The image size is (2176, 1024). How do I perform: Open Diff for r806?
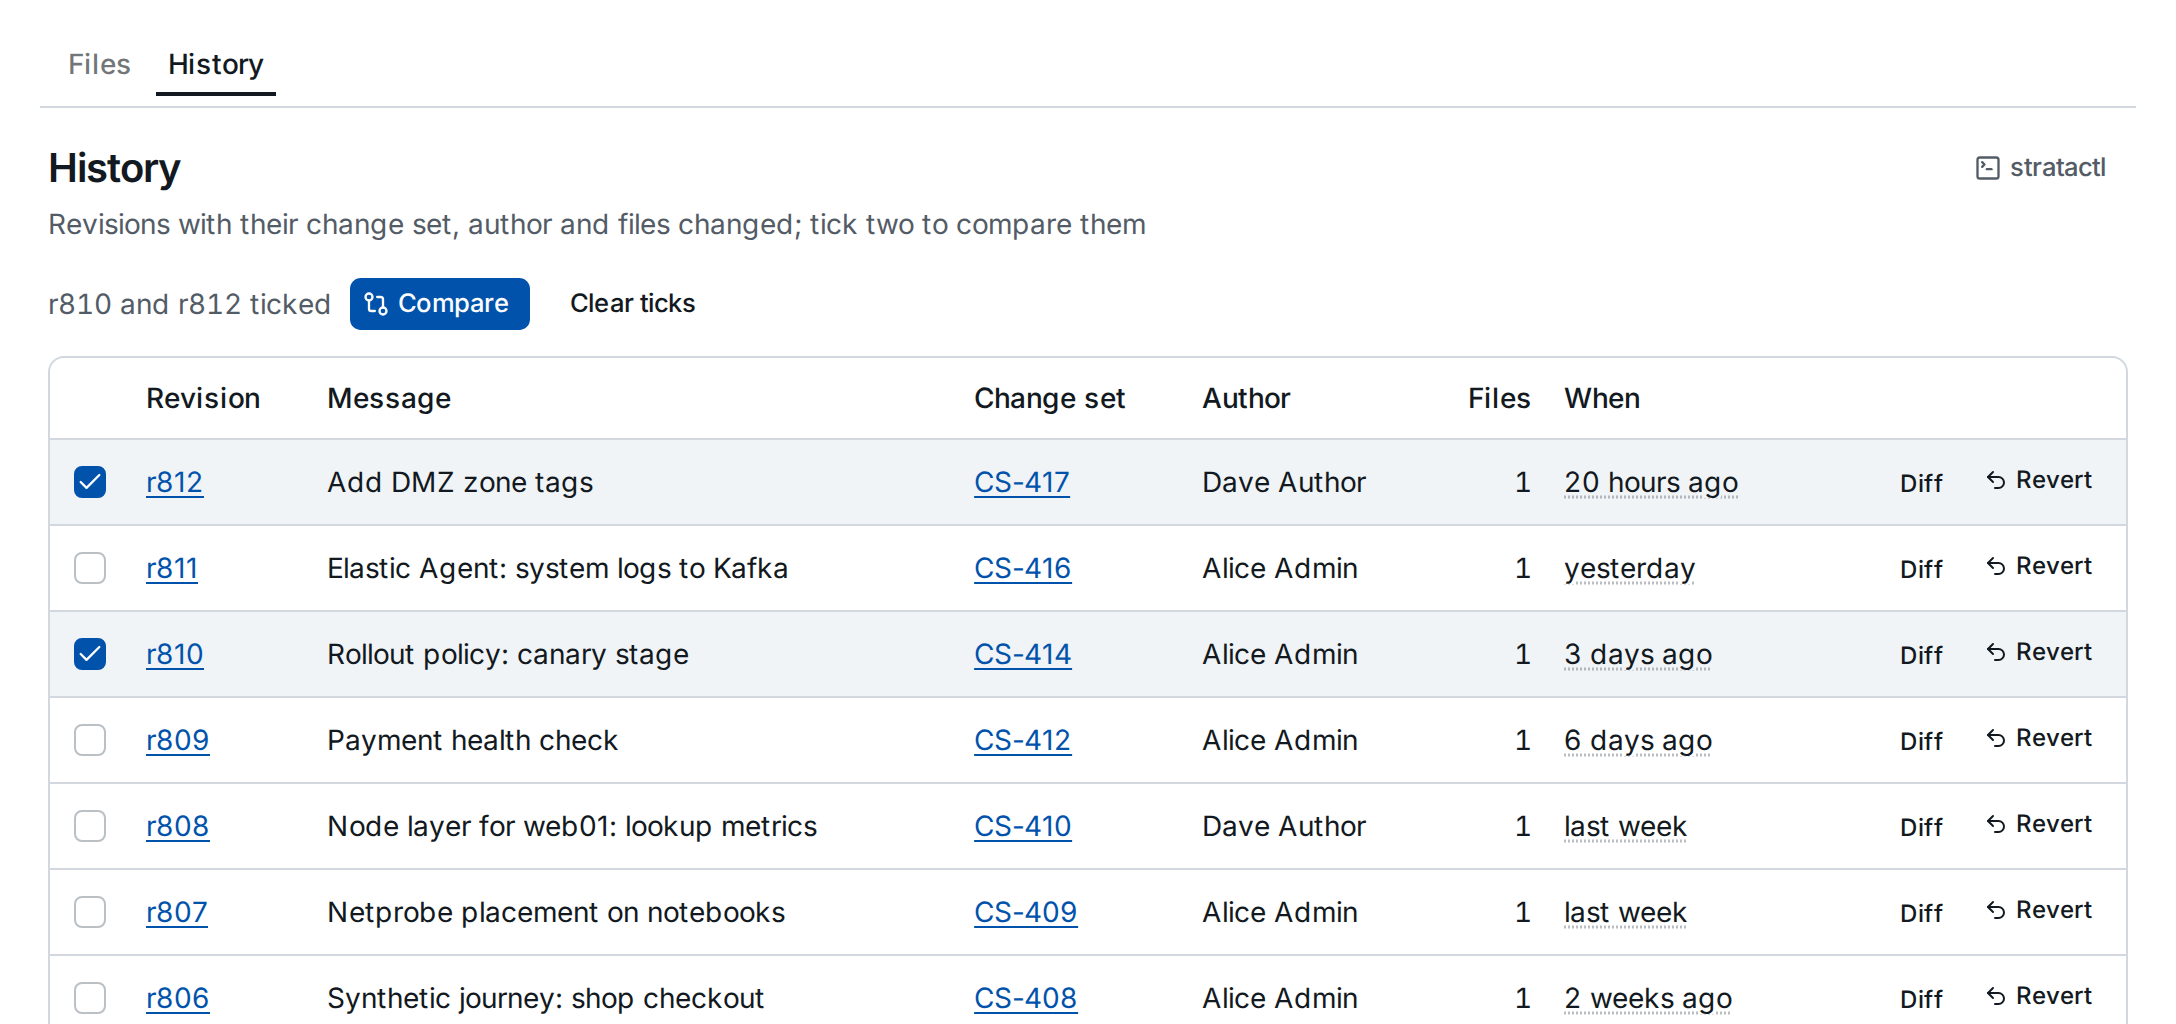[x=1921, y=999]
